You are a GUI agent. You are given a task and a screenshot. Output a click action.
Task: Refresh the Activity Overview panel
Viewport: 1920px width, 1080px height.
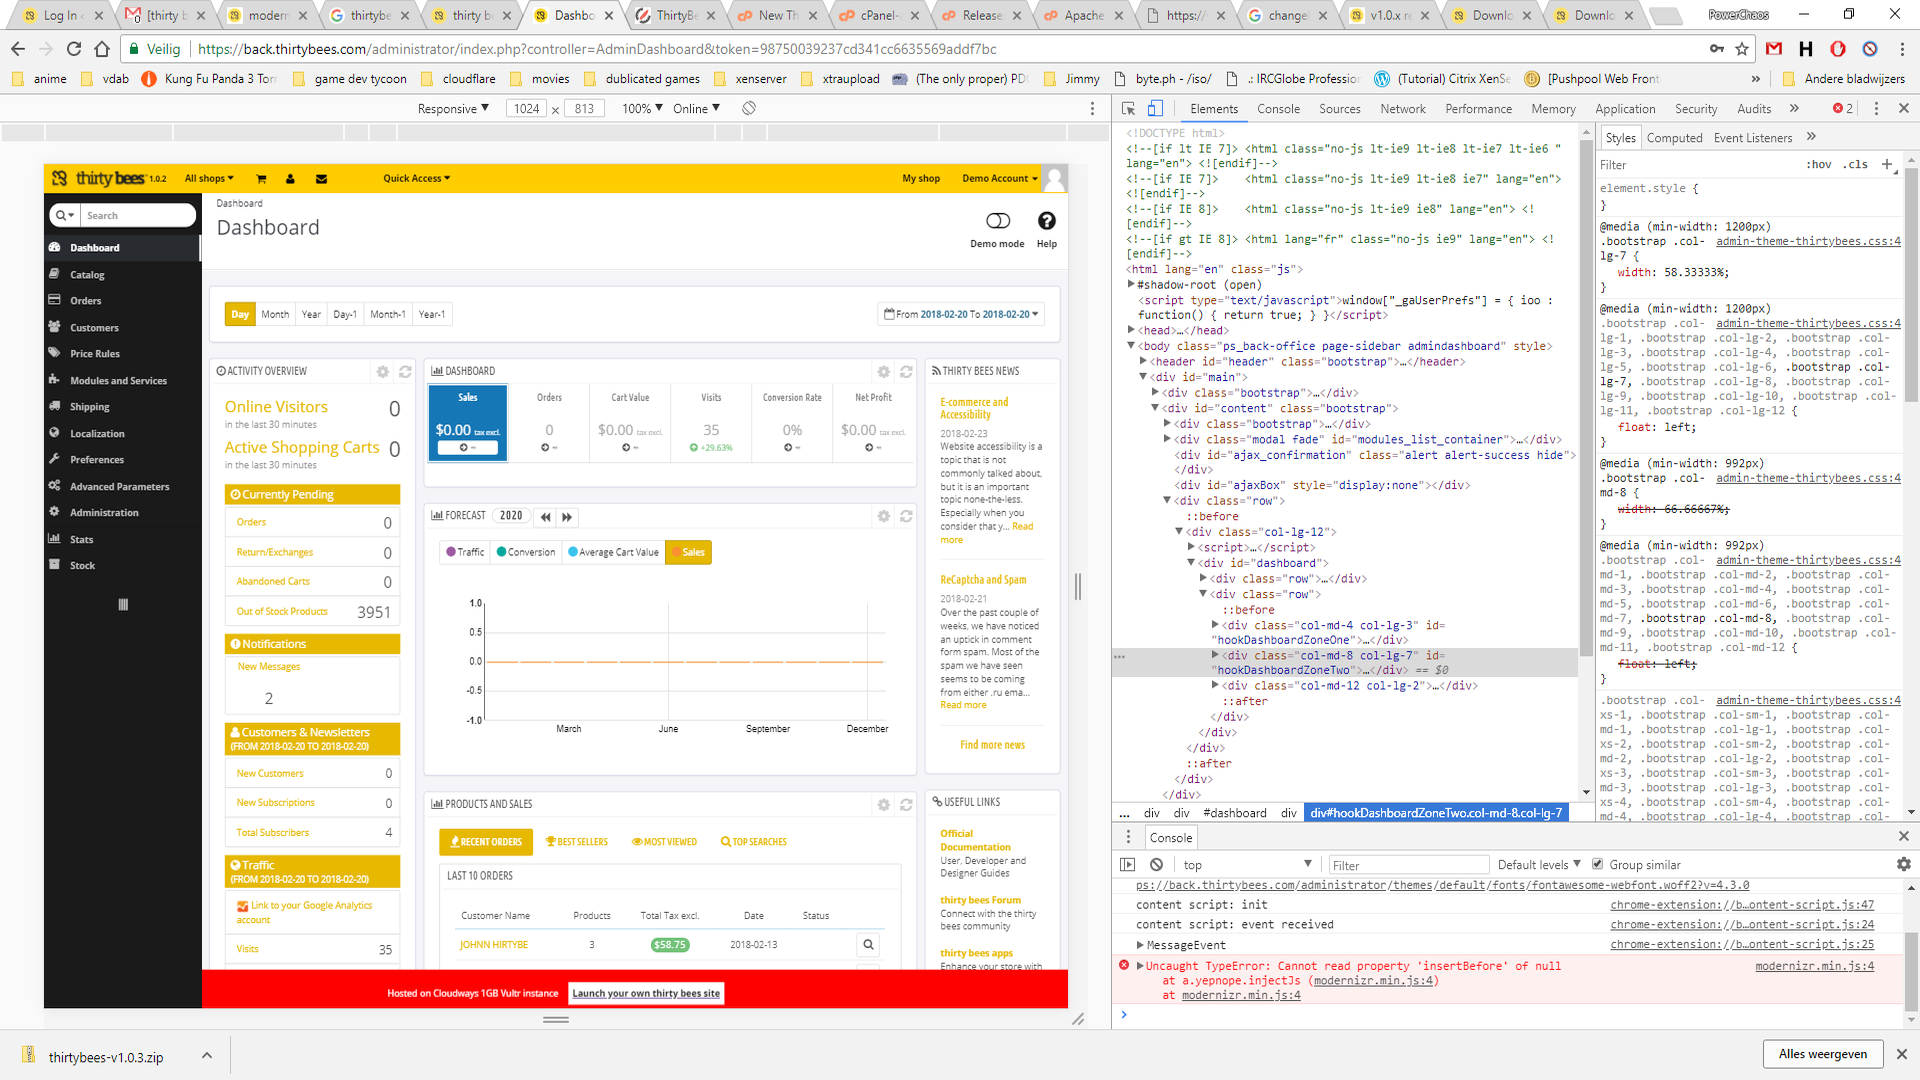click(405, 371)
